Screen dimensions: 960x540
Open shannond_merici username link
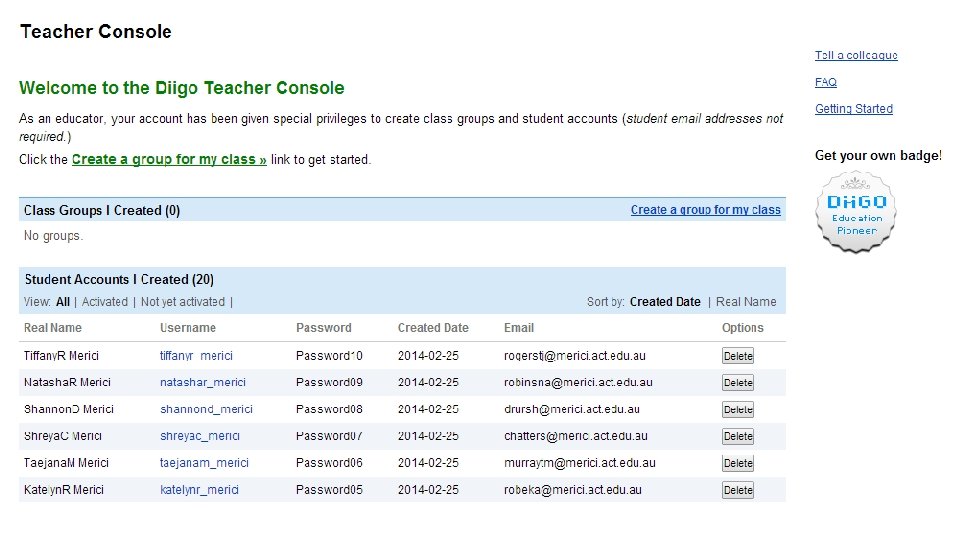(206, 410)
